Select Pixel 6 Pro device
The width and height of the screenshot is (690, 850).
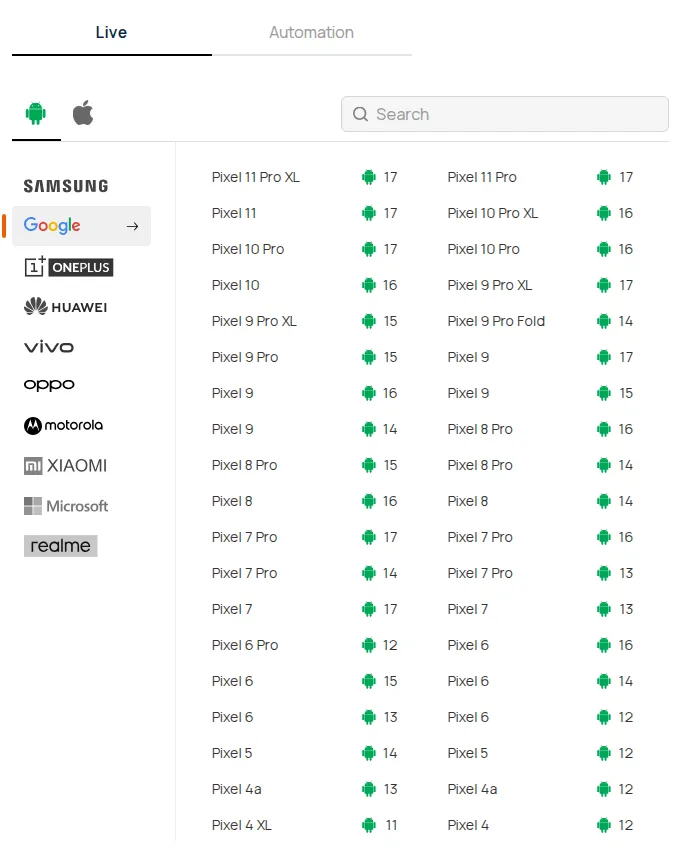(x=244, y=645)
